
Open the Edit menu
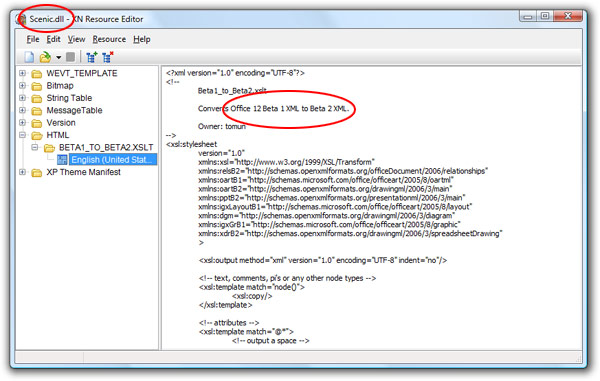pyautogui.click(x=54, y=39)
